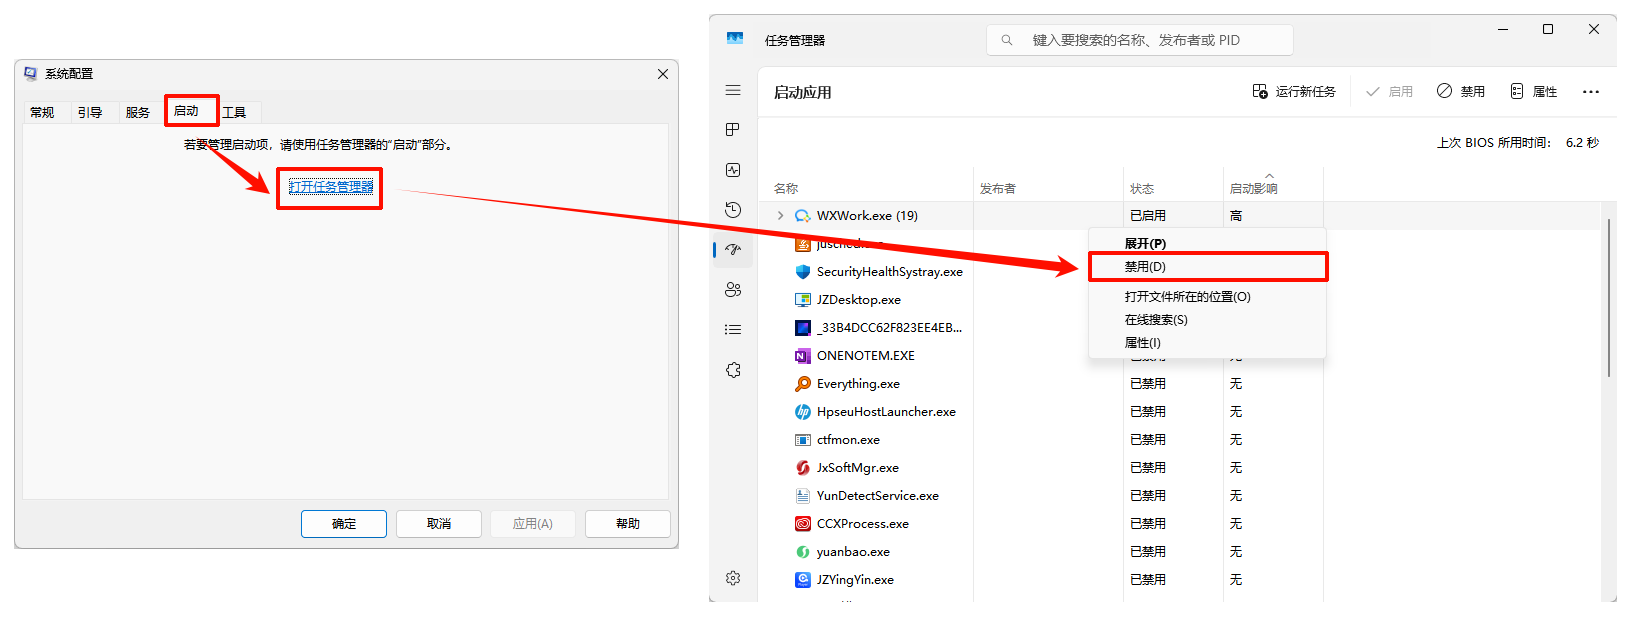
Task: Choose 展开(P) in the context menu
Action: [x=1207, y=244]
